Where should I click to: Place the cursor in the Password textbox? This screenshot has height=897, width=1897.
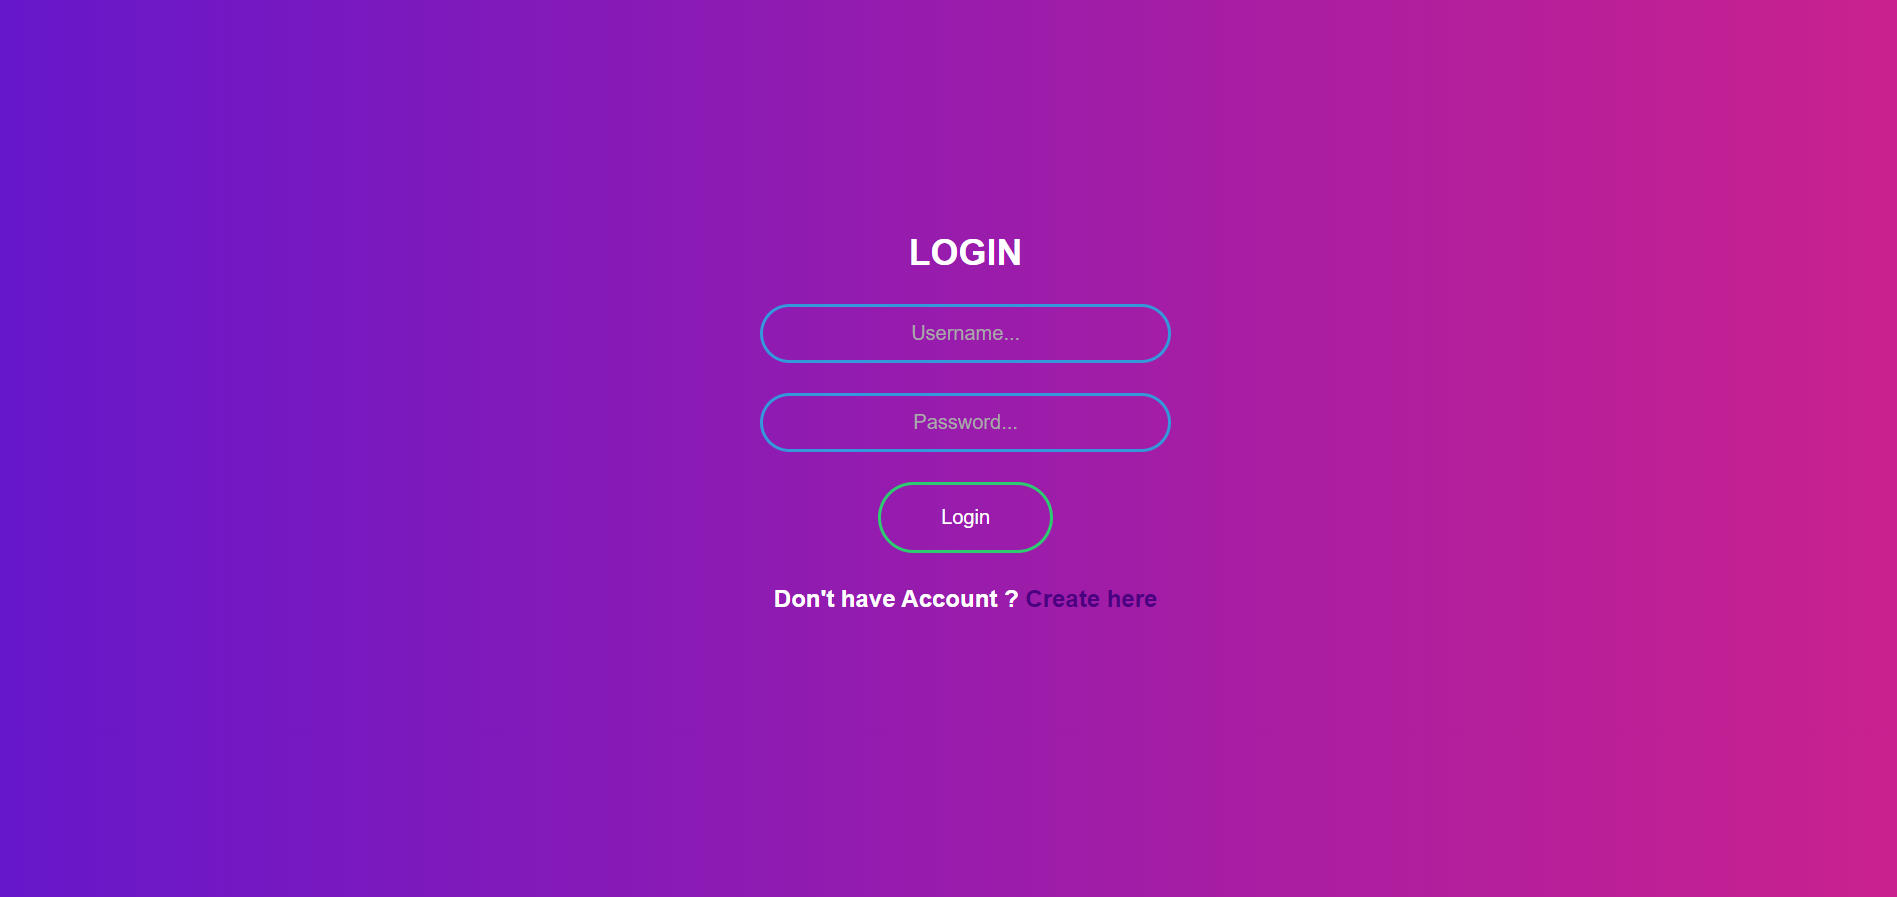click(x=965, y=422)
